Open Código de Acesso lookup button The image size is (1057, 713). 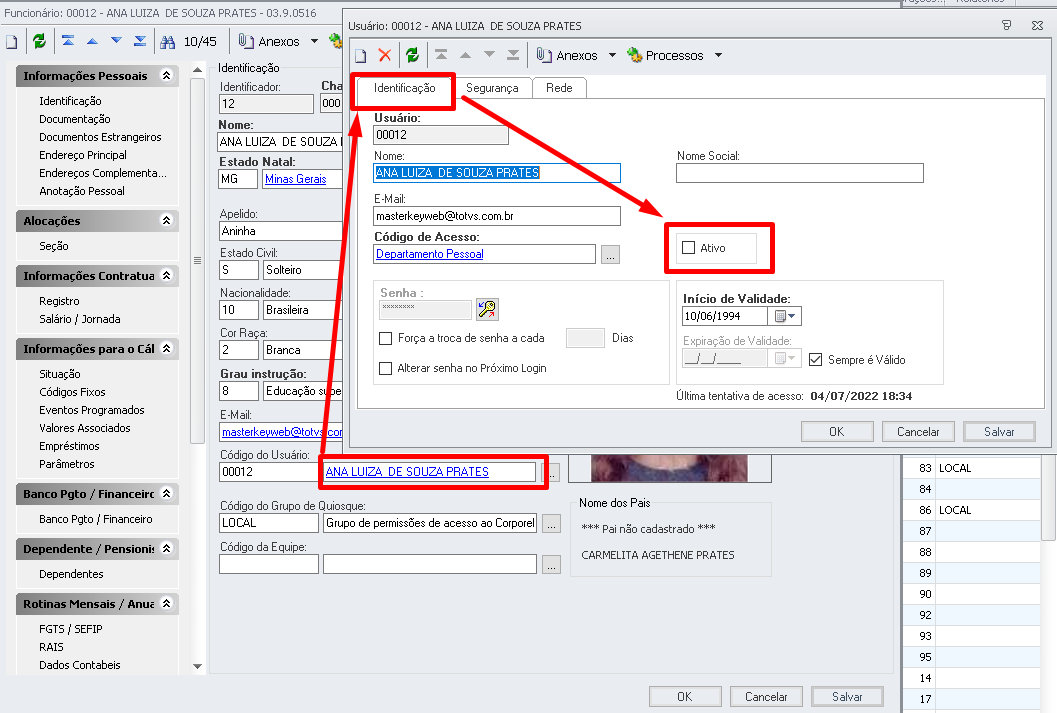click(610, 255)
